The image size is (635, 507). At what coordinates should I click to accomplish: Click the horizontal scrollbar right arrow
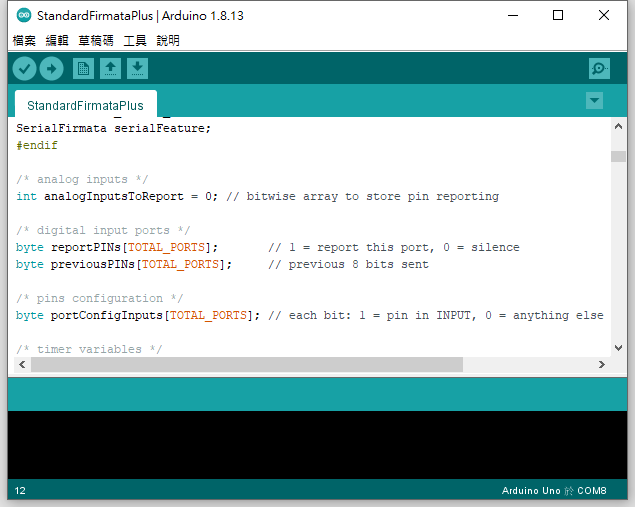click(x=602, y=364)
